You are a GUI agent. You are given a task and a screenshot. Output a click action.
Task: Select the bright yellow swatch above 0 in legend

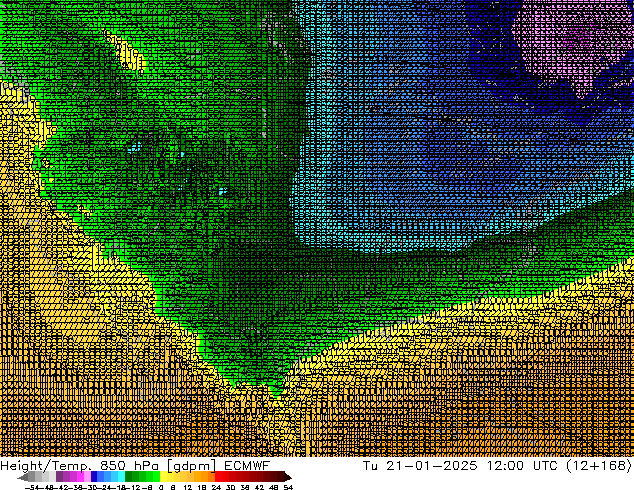[163, 476]
